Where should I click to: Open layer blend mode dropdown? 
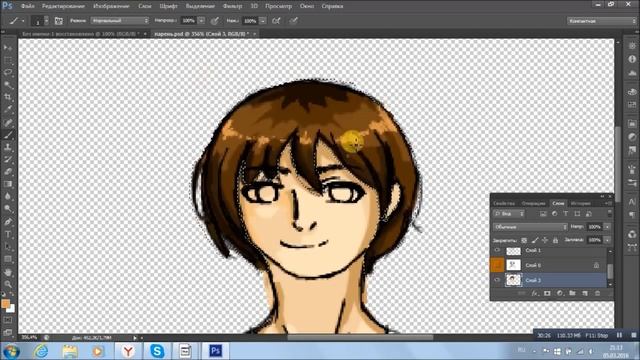click(530, 227)
